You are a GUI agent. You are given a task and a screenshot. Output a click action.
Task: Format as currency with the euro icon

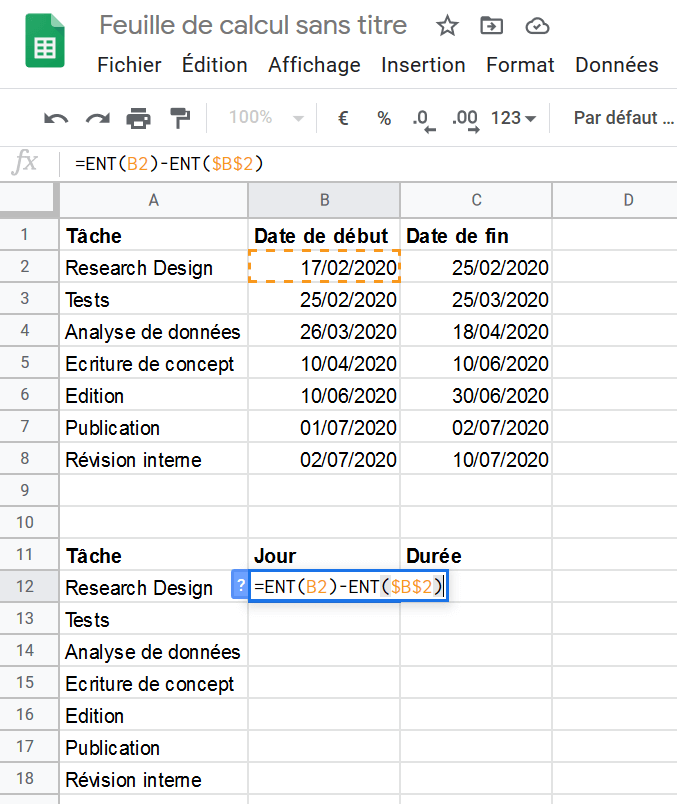tap(343, 118)
